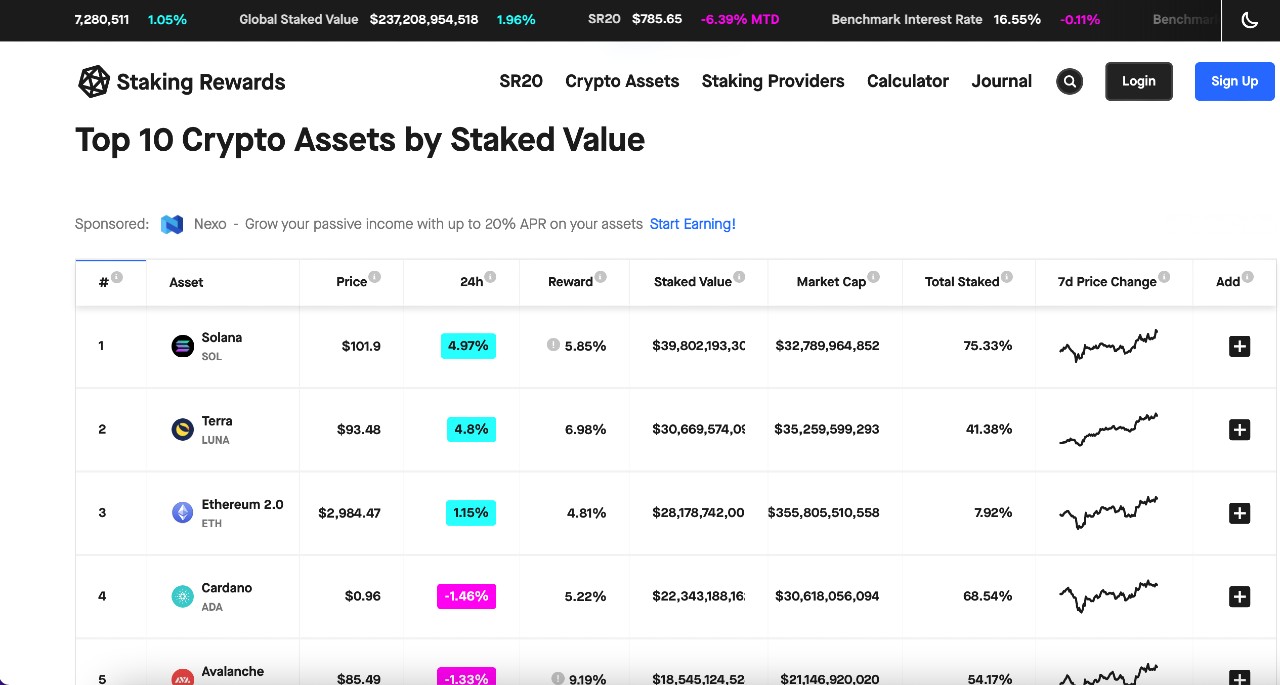This screenshot has width=1280, height=685.
Task: View Solana's 7d price change sparkline
Action: click(1108, 346)
